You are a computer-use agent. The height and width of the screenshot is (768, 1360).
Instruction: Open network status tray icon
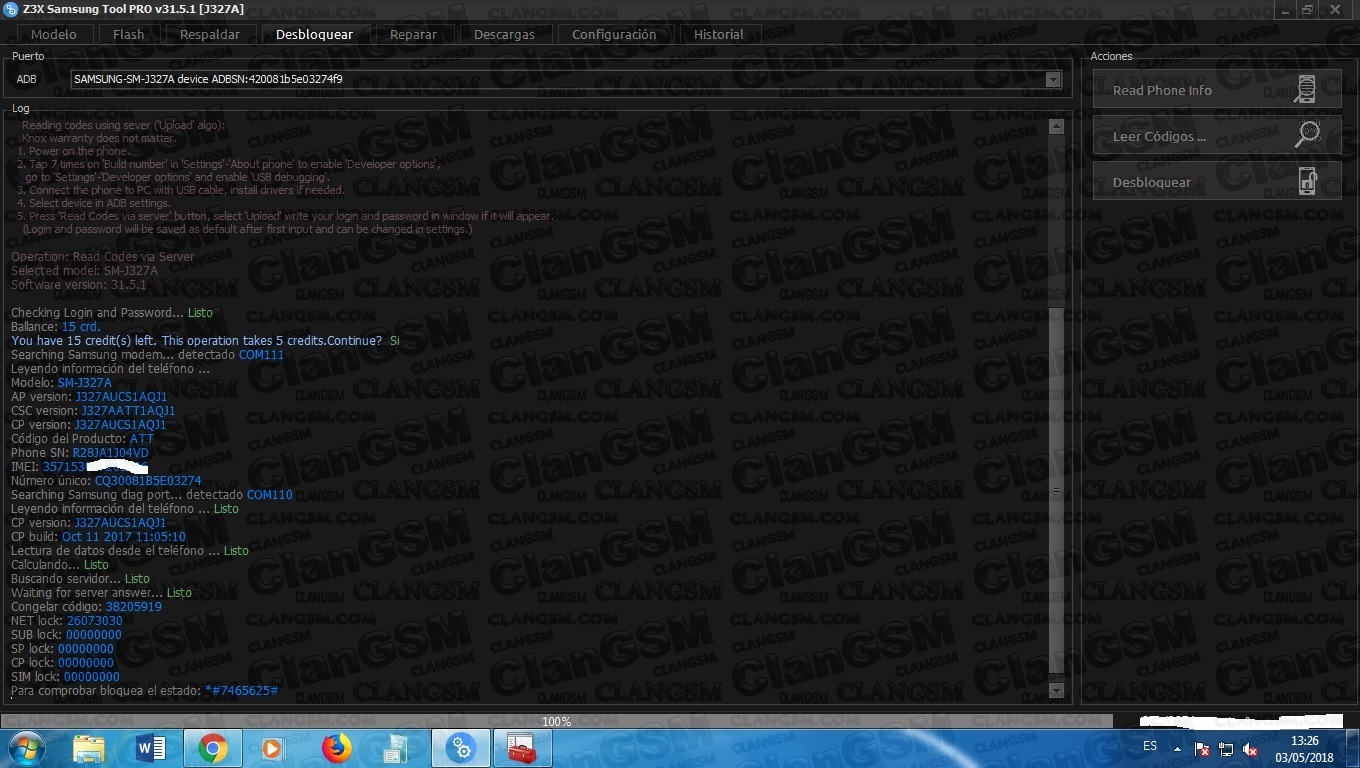point(1226,748)
